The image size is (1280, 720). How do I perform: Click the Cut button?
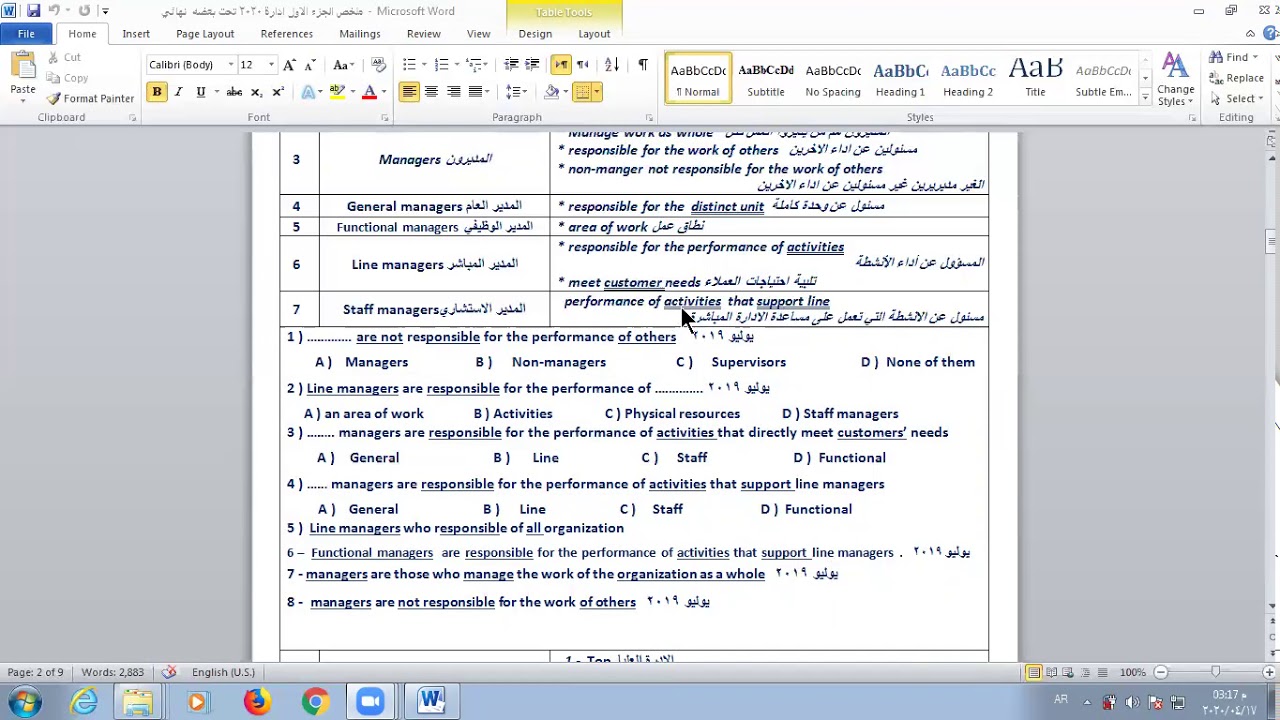[x=63, y=57]
